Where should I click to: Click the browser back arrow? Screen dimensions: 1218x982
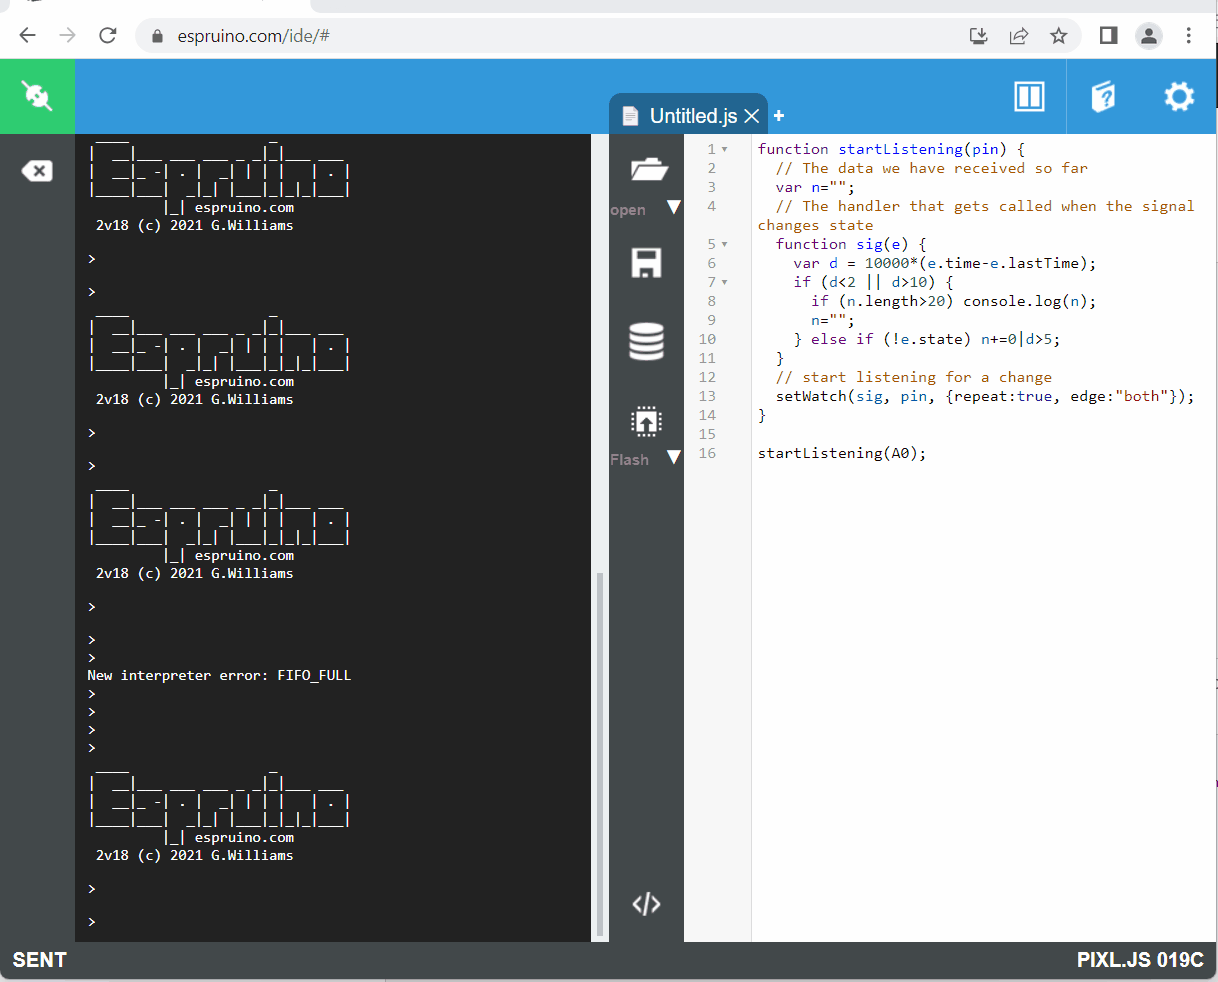coord(27,35)
